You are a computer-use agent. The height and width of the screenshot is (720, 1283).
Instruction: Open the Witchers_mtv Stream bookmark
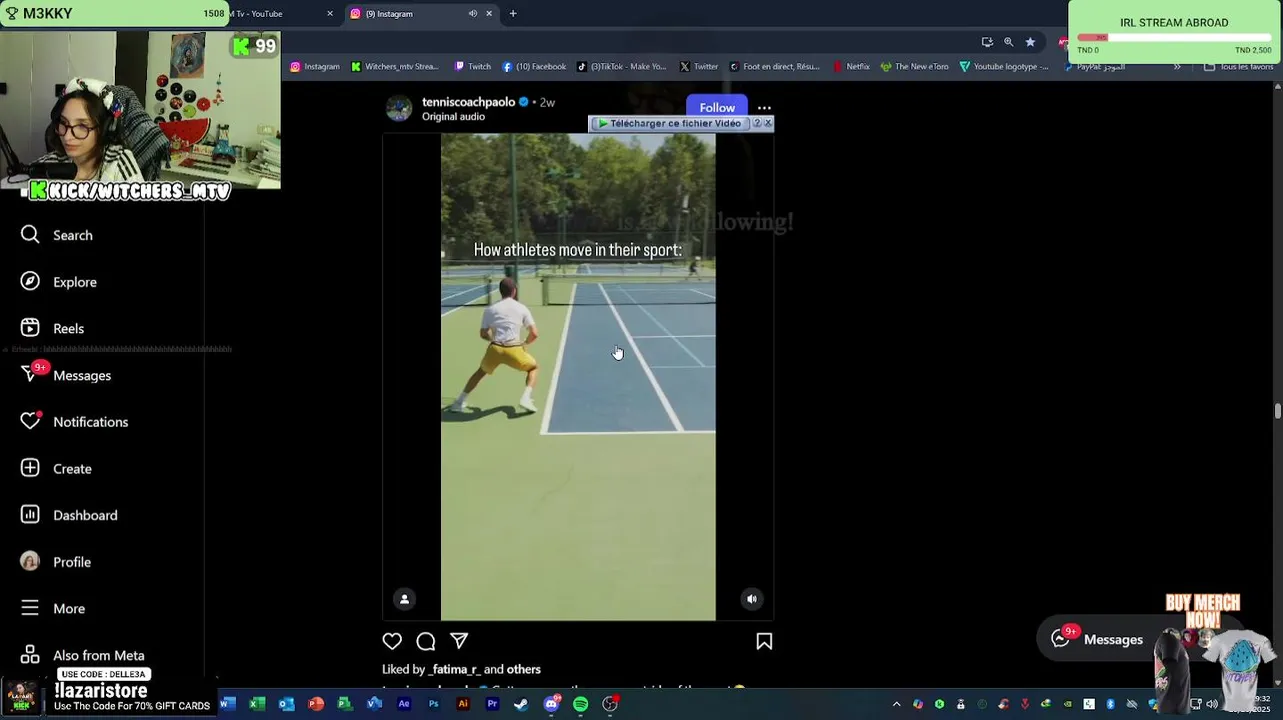coord(394,67)
